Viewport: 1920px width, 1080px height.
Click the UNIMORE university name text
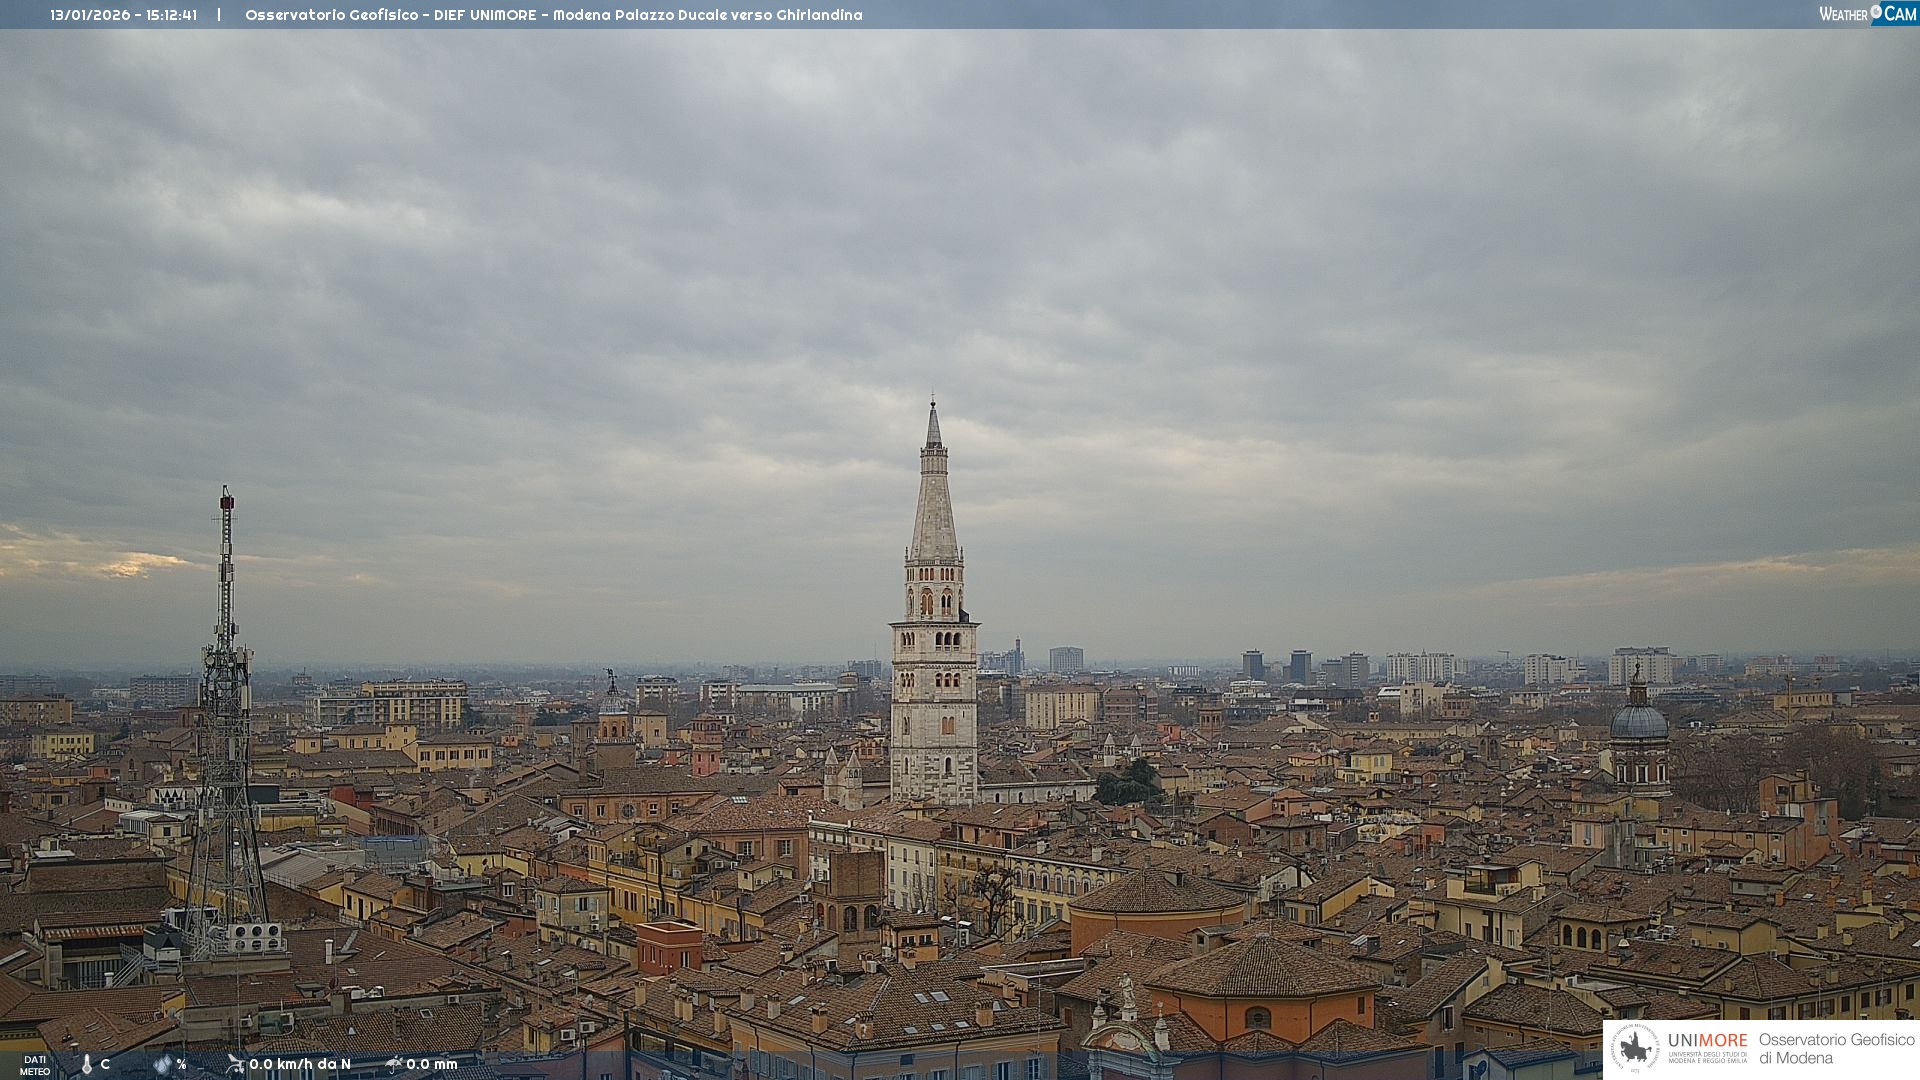pyautogui.click(x=1707, y=1041)
